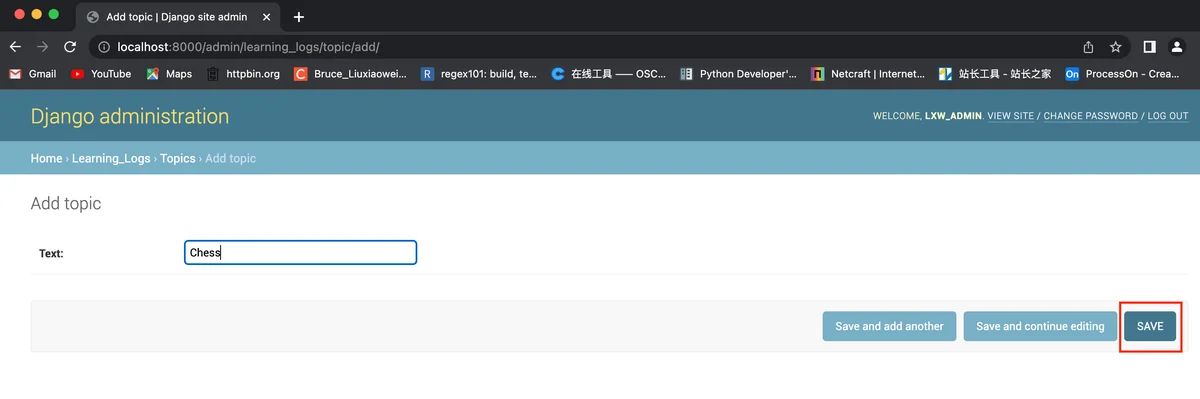The width and height of the screenshot is (1200, 399).
Task: Bookmark this page with the star icon
Action: pos(1115,47)
